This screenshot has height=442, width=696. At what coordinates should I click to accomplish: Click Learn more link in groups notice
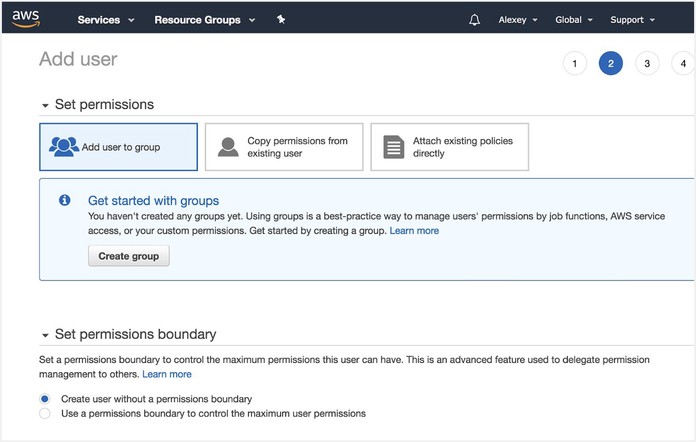pyautogui.click(x=414, y=231)
